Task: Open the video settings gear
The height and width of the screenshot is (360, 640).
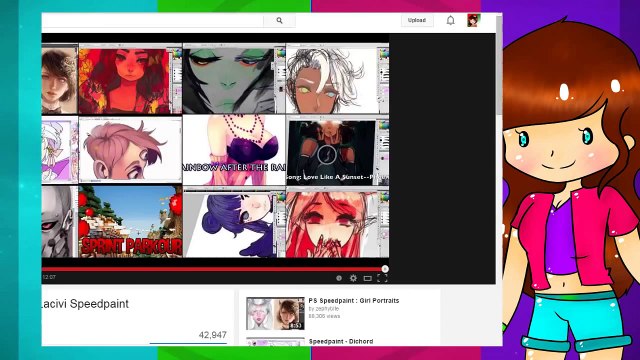Action: [353, 278]
